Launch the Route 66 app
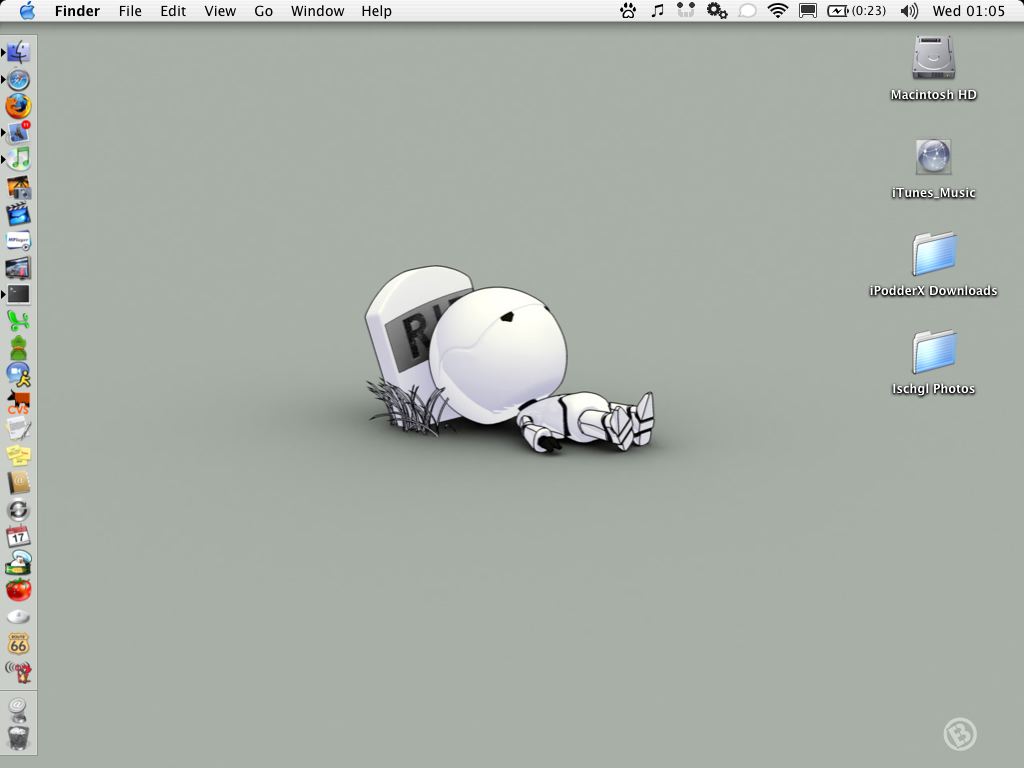Viewport: 1024px width, 768px height. 18,640
